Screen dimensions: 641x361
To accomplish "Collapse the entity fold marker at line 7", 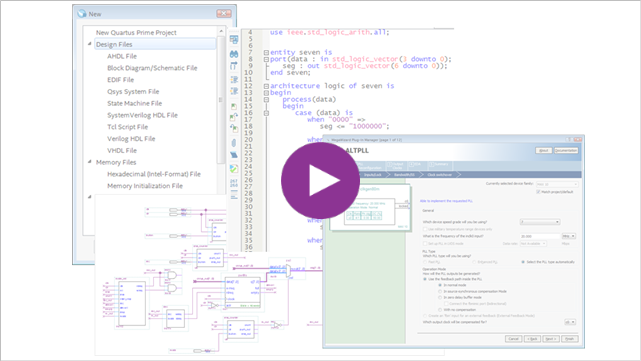I will coord(266,52).
